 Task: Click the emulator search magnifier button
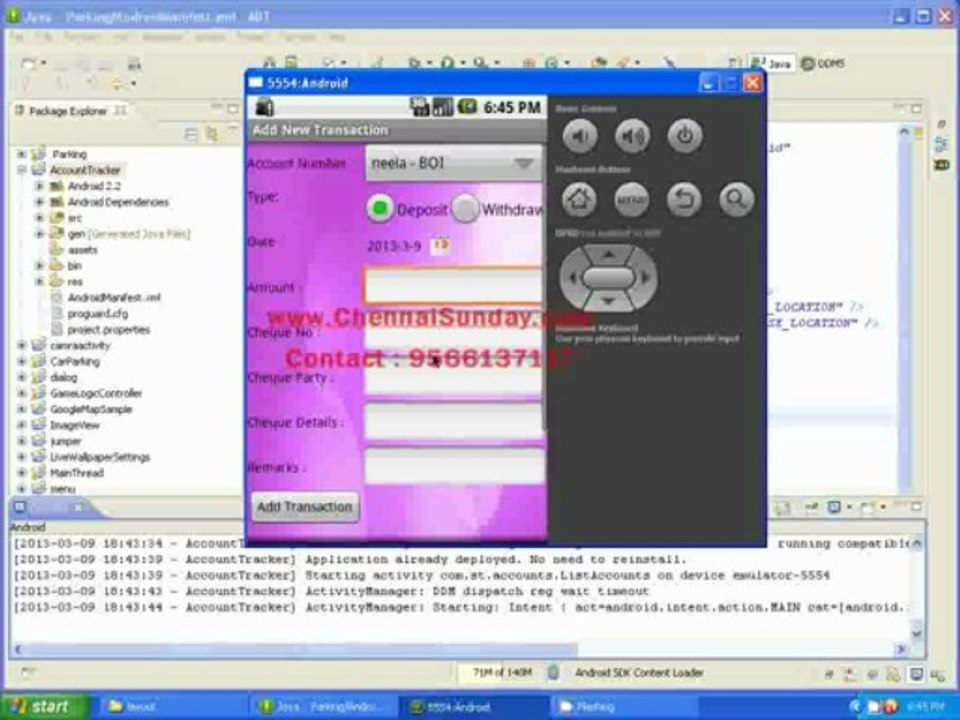pos(736,199)
